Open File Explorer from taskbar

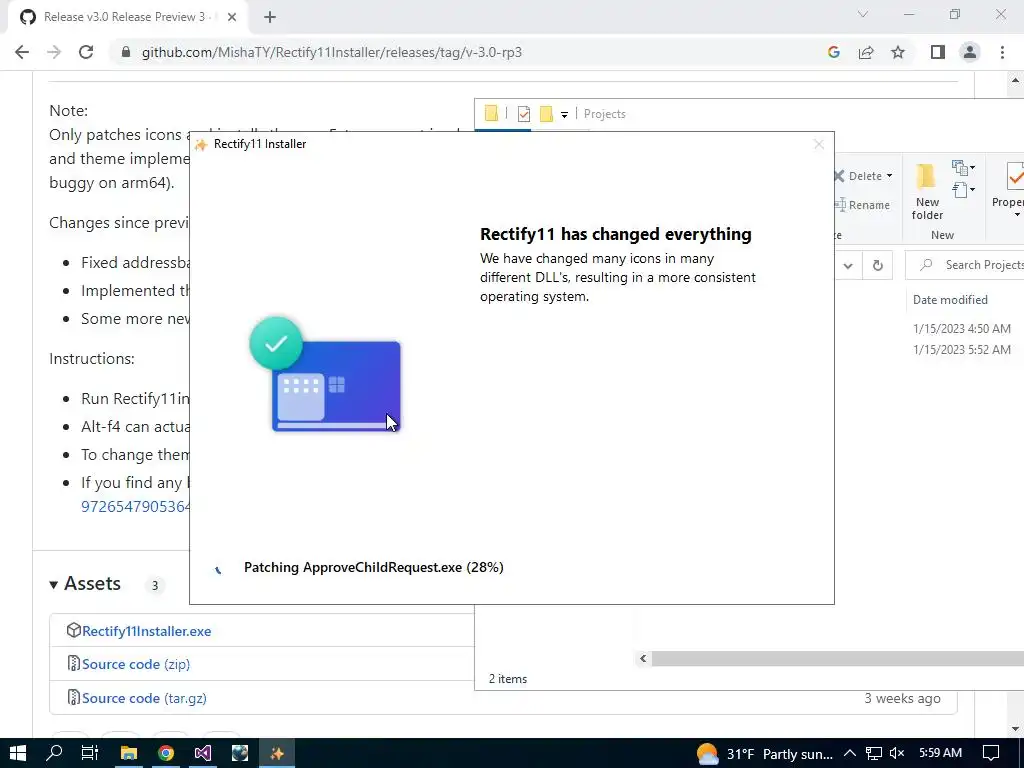coord(129,753)
